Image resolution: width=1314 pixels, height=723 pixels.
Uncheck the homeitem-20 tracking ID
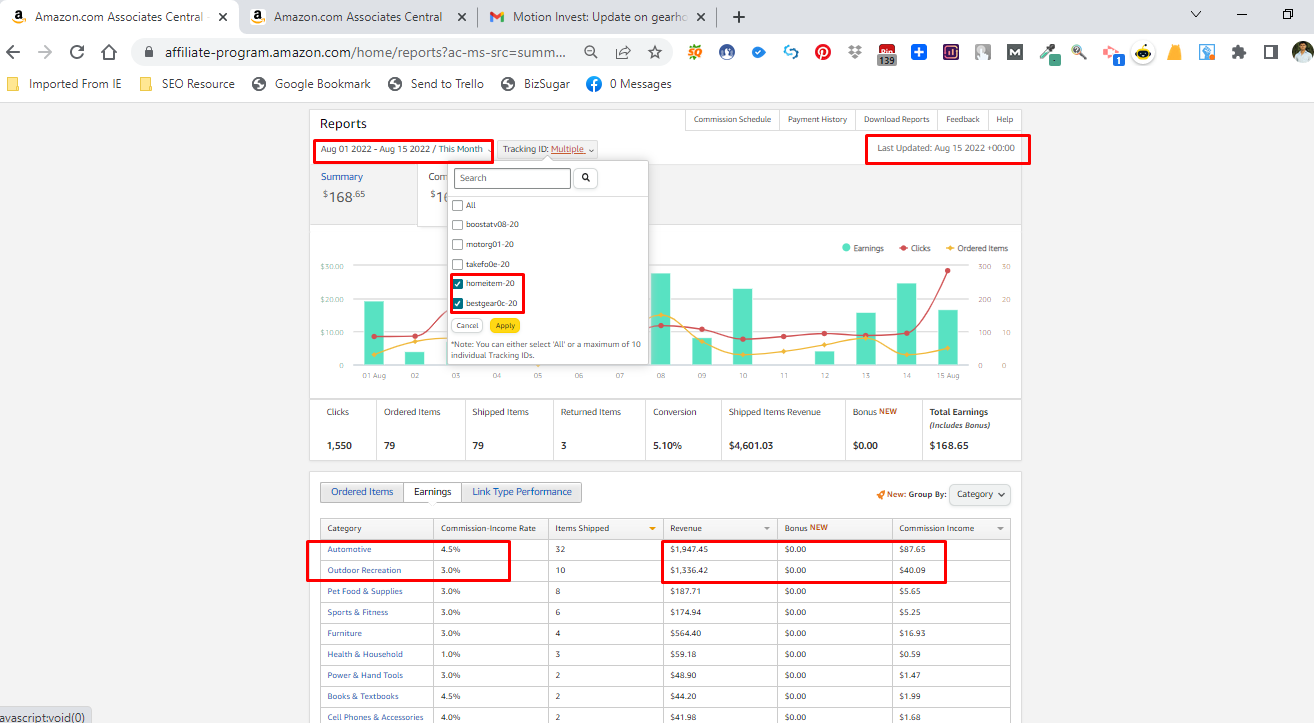458,283
